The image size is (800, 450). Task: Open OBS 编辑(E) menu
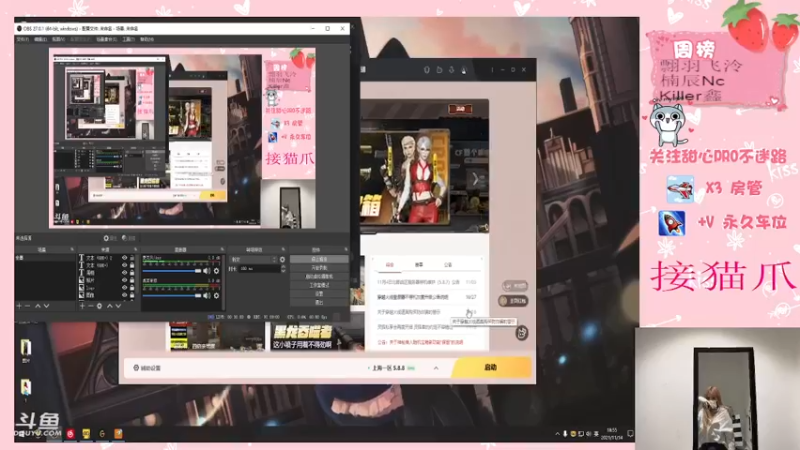[x=40, y=39]
